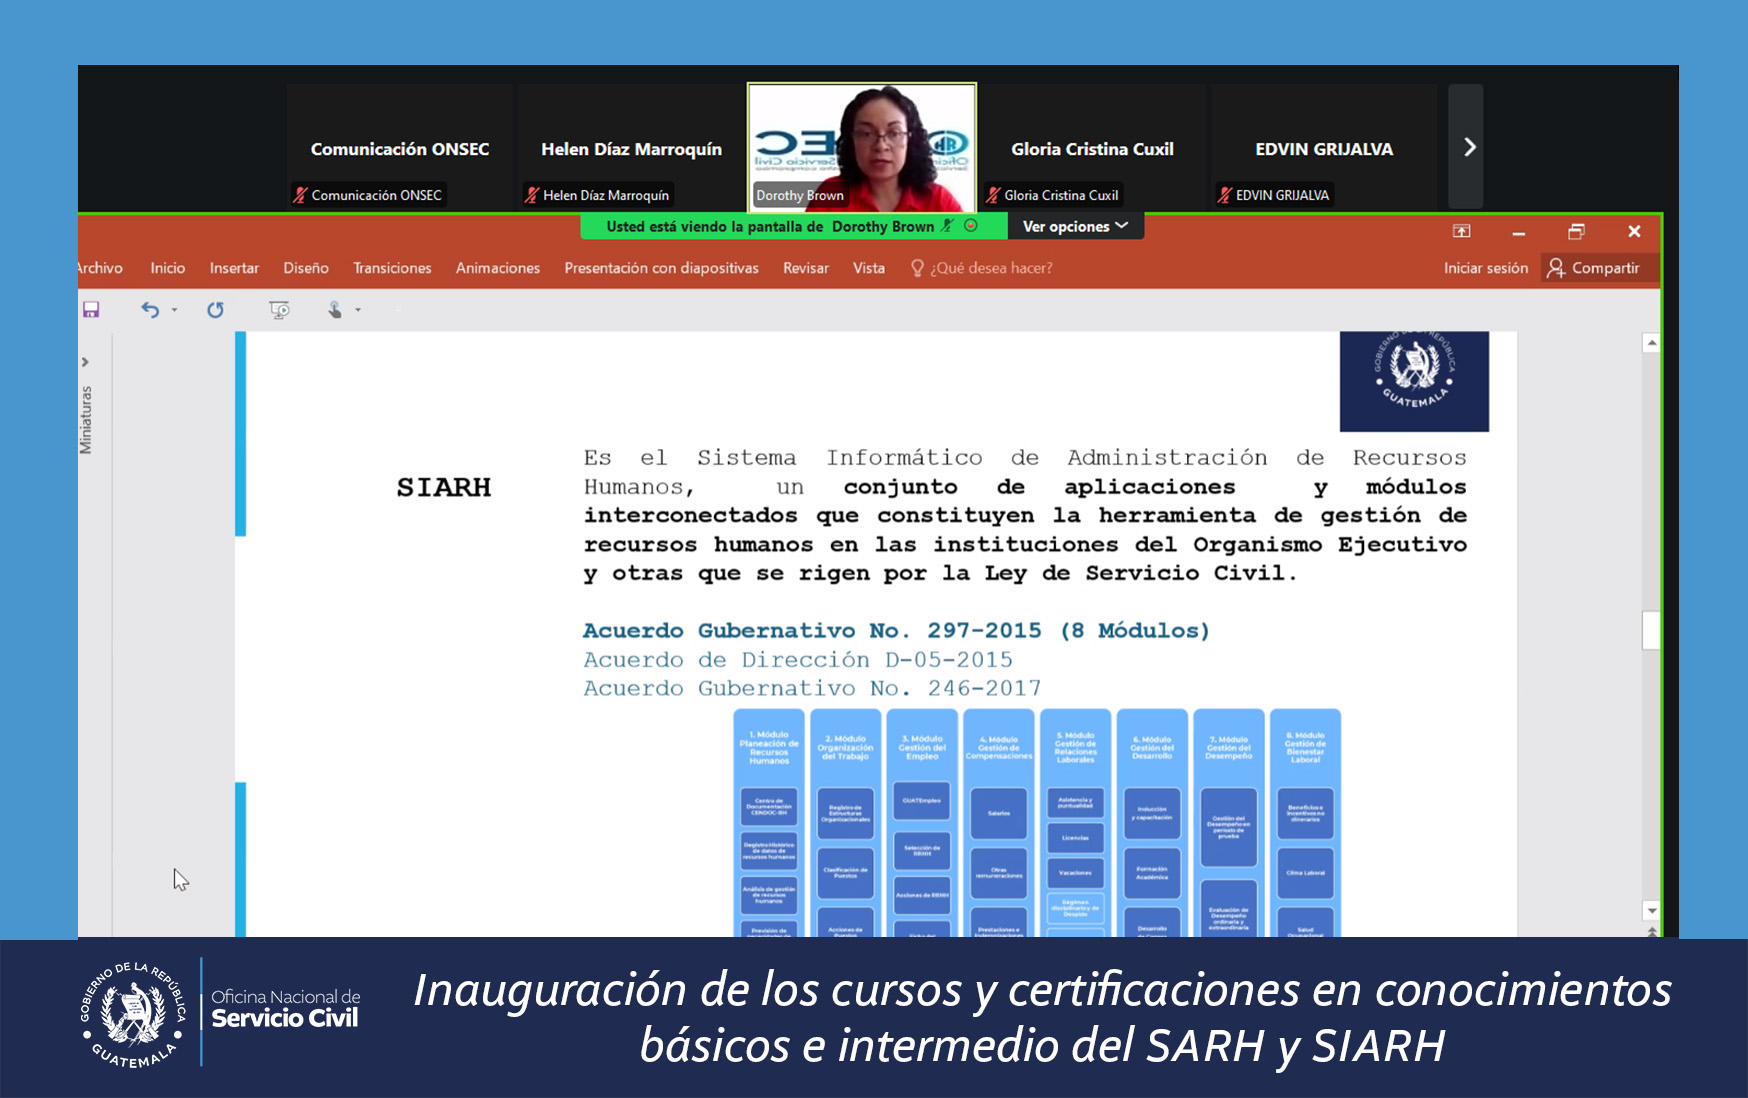The image size is (1748, 1098).
Task: Click Comunicación ONSEC muted microphone icon
Action: coord(300,195)
